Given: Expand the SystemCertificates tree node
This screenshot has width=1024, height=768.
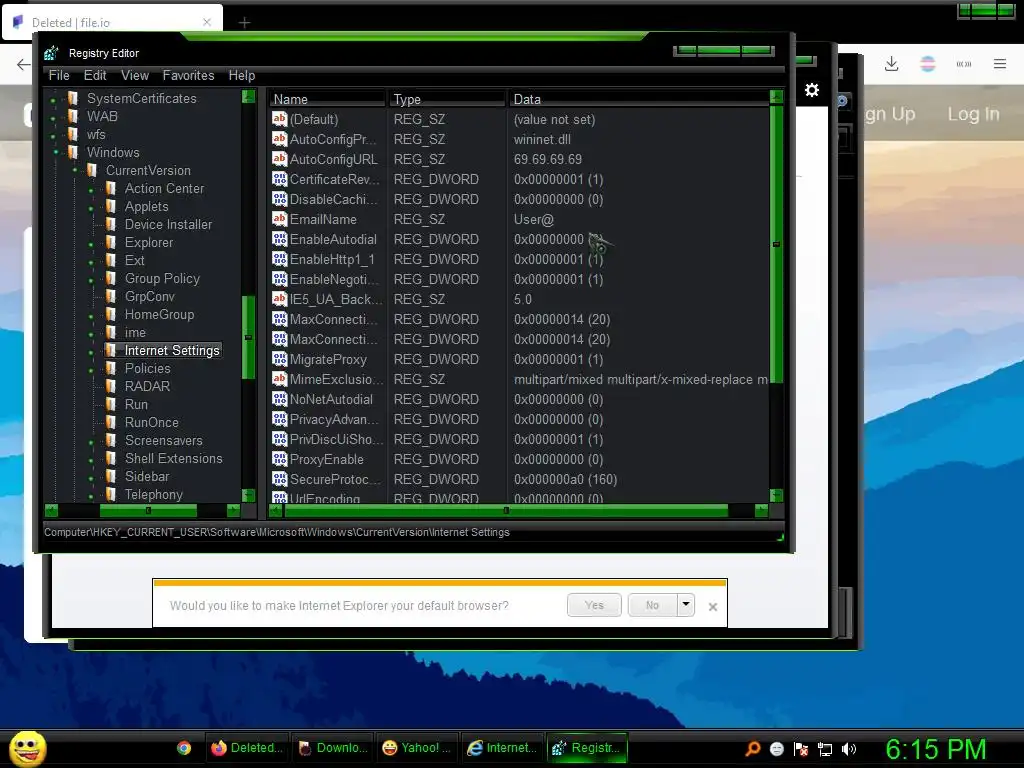Looking at the screenshot, I should tap(54, 99).
